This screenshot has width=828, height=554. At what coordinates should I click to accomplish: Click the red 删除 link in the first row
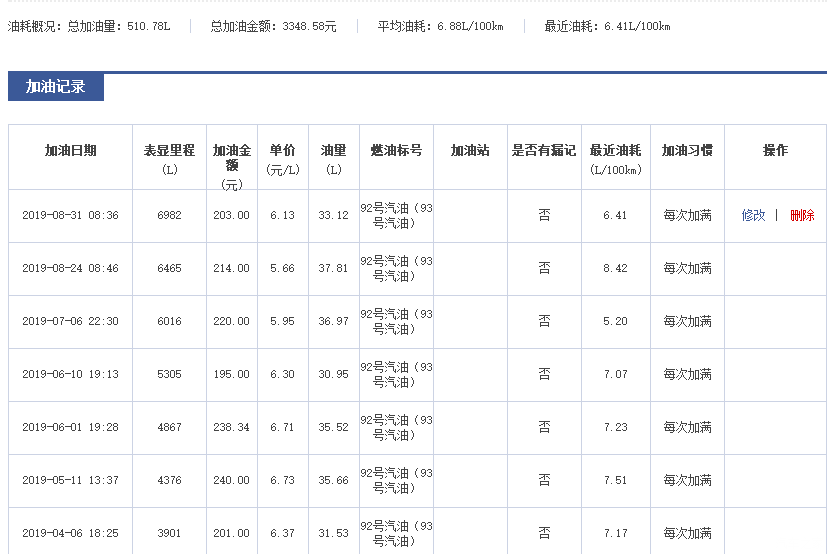pyautogui.click(x=802, y=215)
